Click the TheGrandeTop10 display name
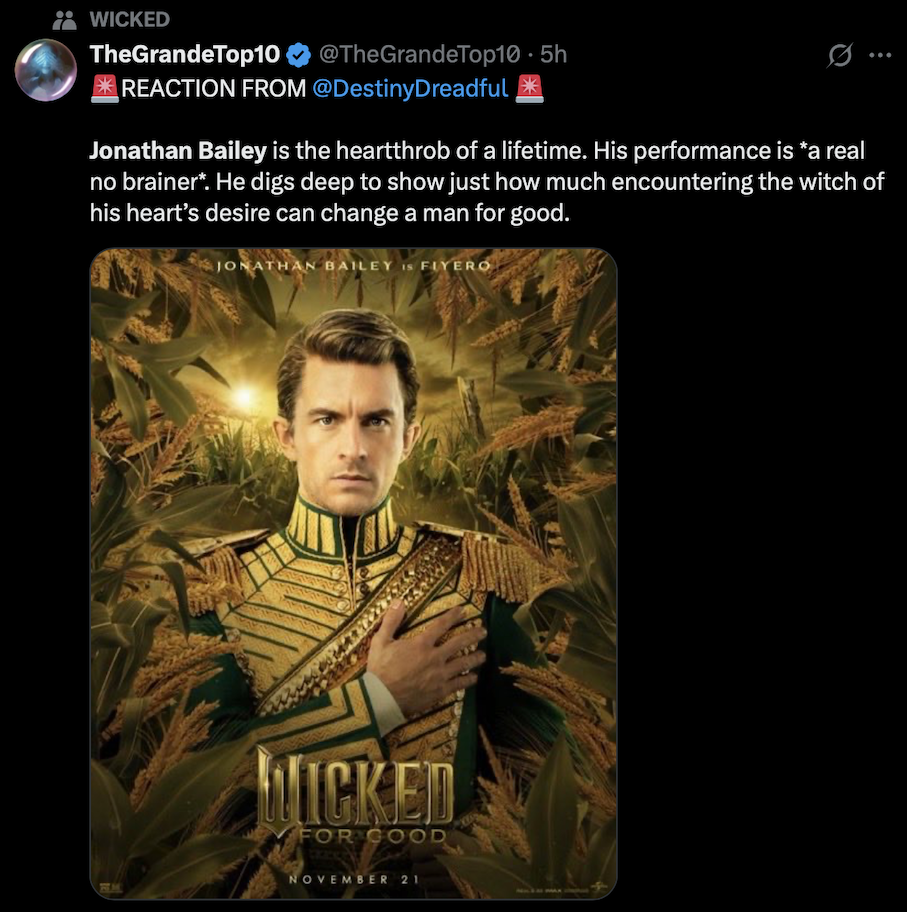The height and width of the screenshot is (912, 907). (186, 54)
